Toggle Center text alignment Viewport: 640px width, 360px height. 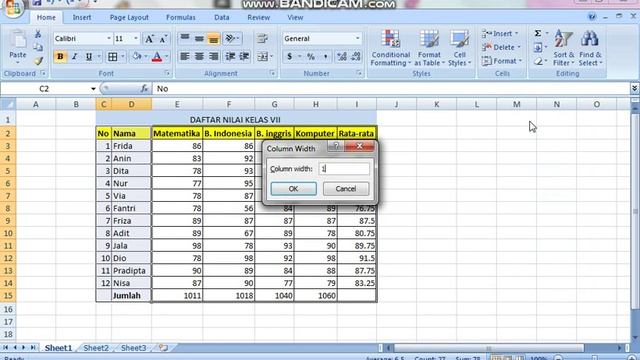(199, 56)
